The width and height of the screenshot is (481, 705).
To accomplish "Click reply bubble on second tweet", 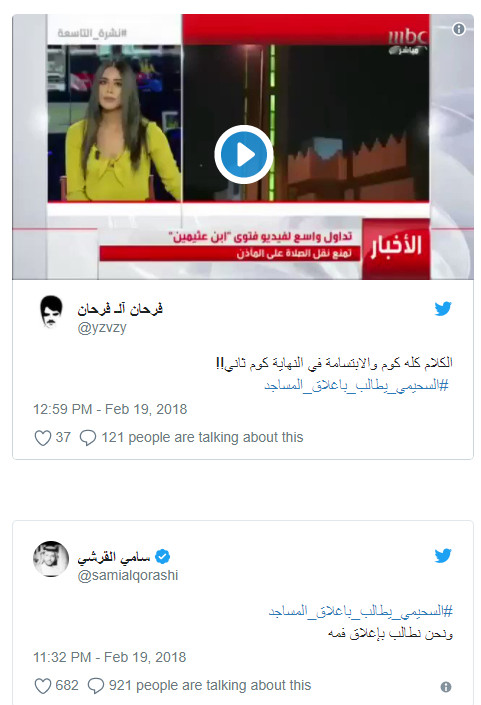I will pyautogui.click(x=95, y=686).
